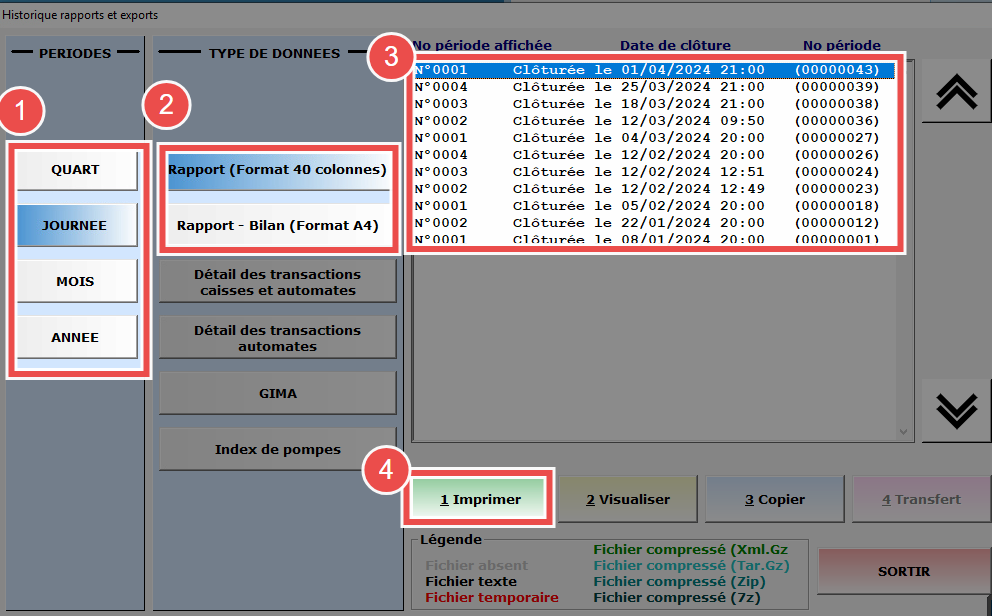
Task: Select Rapport - Bilan (Format A4)
Action: pyautogui.click(x=278, y=226)
